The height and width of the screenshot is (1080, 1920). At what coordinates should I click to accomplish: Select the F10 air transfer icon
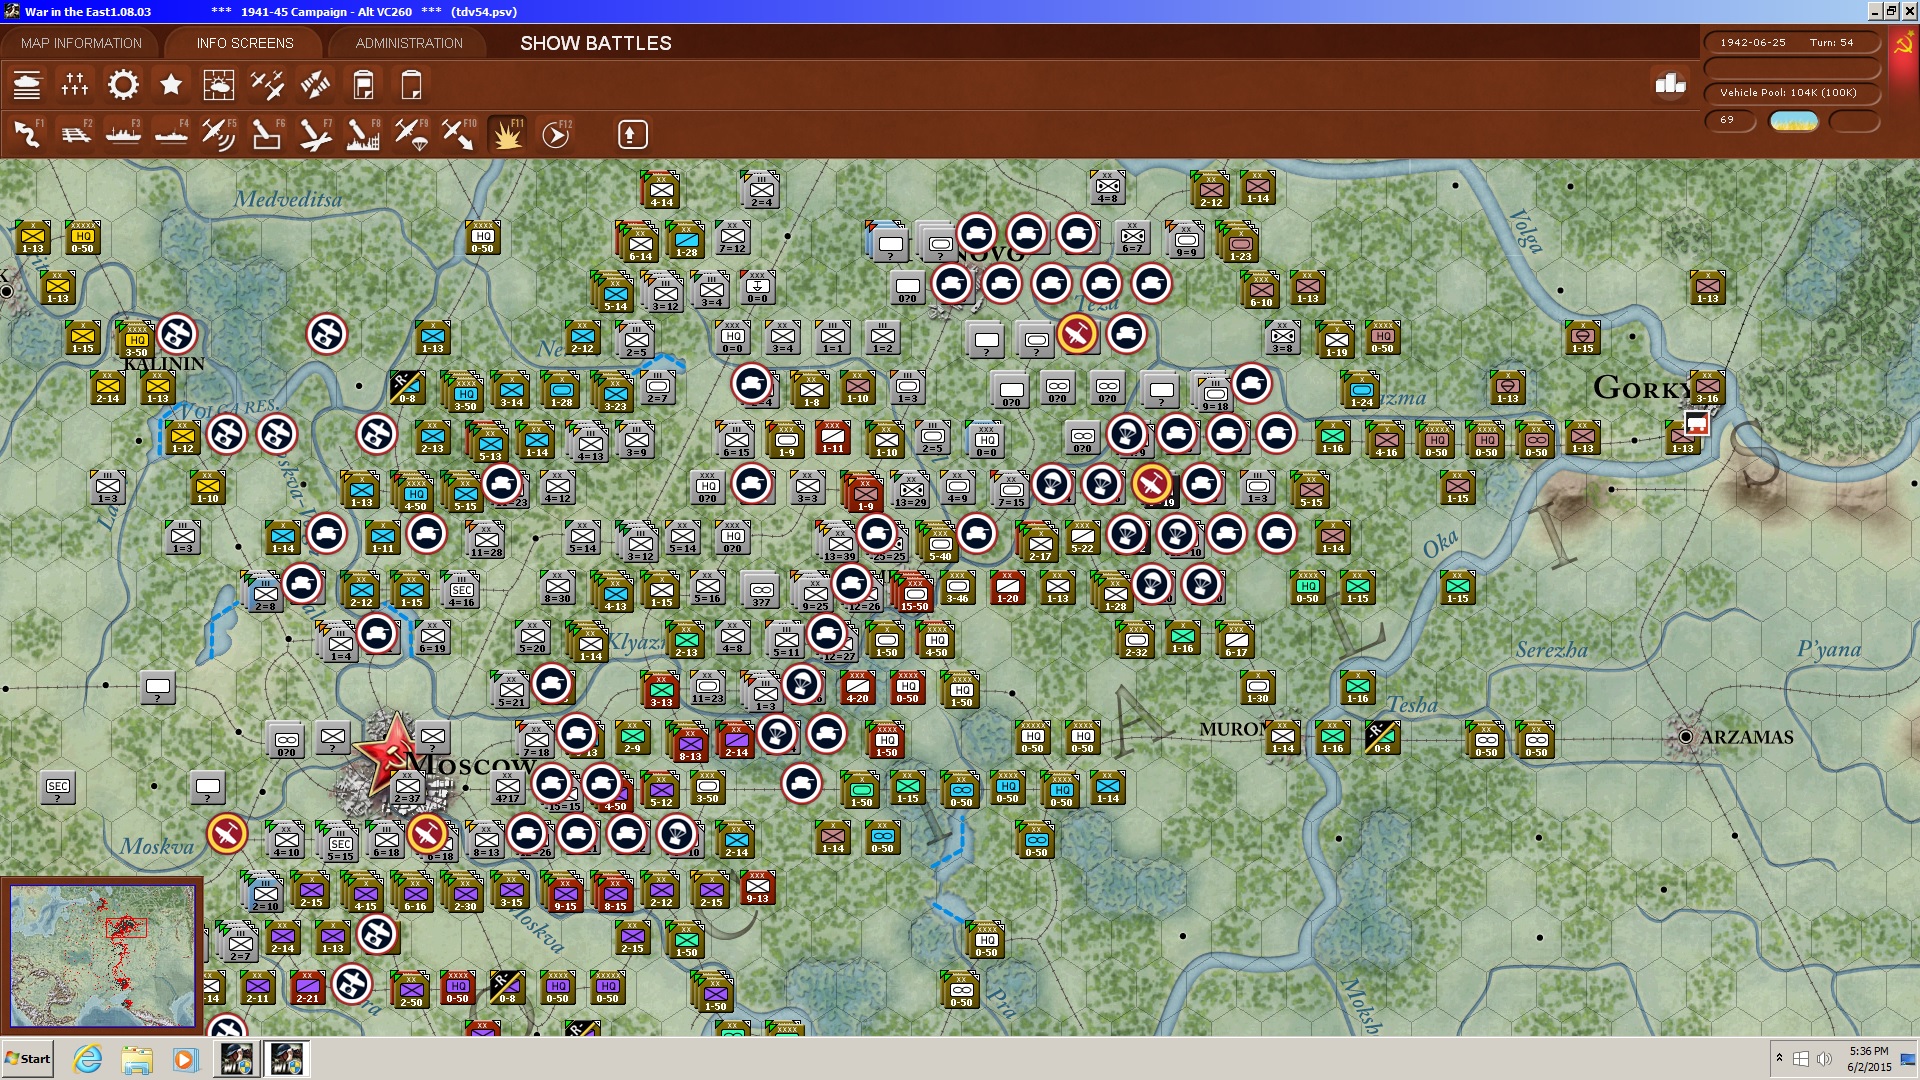click(x=459, y=134)
